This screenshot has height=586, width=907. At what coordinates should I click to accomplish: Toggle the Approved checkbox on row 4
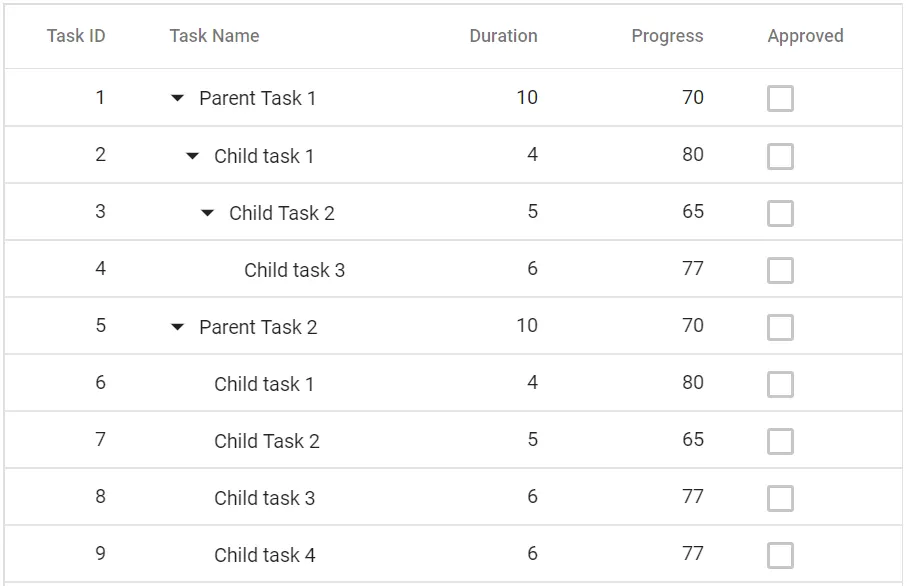coord(779,269)
